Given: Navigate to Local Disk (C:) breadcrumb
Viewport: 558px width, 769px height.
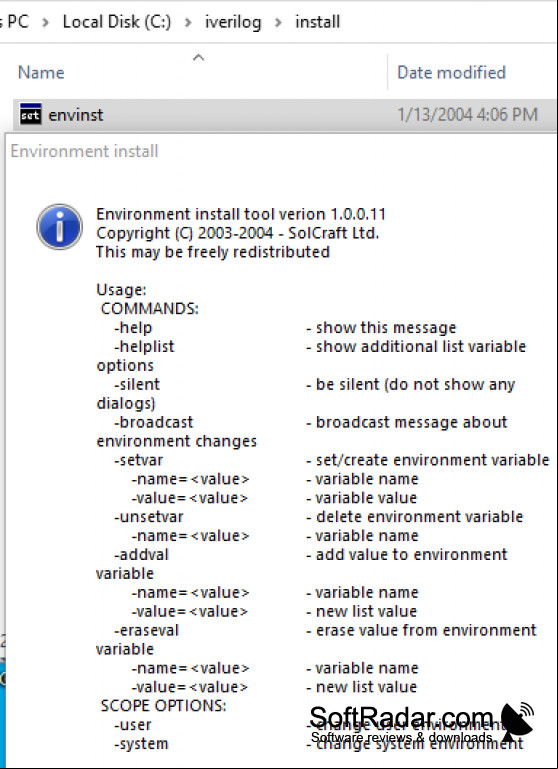Looking at the screenshot, I should 117,22.
